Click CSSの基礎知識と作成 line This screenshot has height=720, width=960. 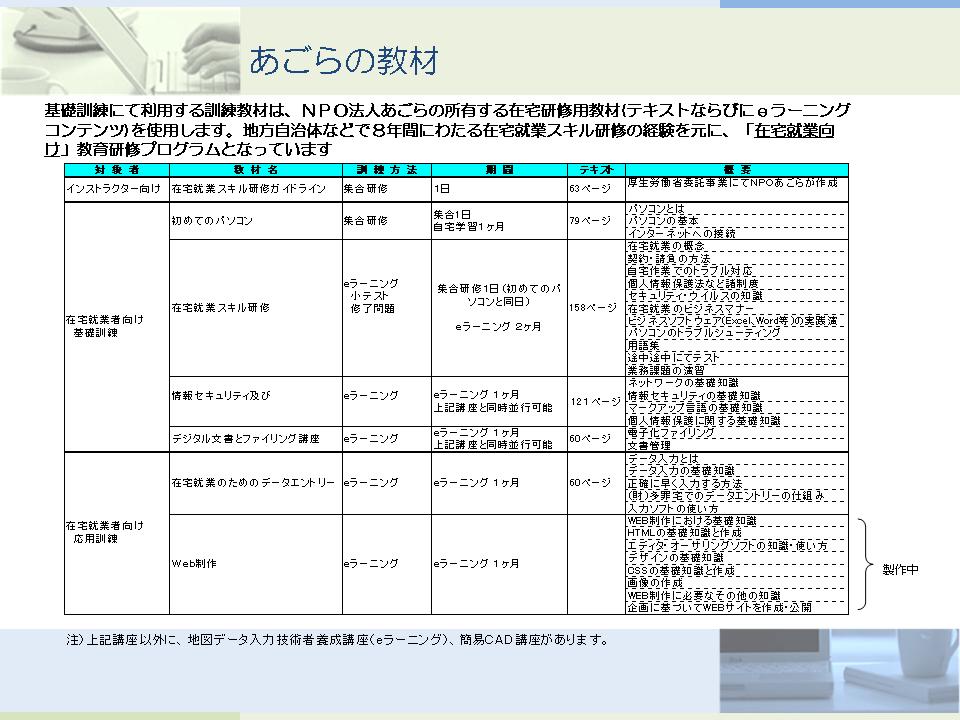pyautogui.click(x=681, y=571)
